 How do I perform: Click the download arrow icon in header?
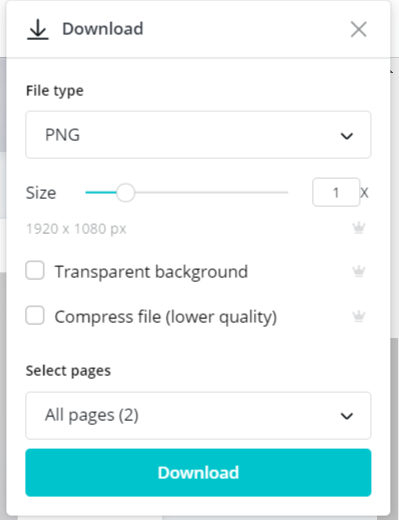click(x=38, y=29)
